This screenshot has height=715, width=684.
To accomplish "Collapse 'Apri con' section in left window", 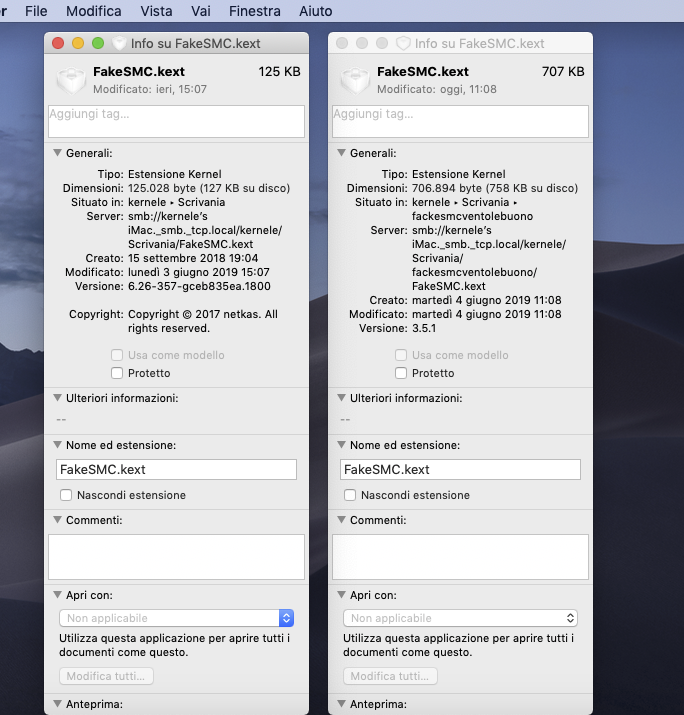I will click(57, 595).
